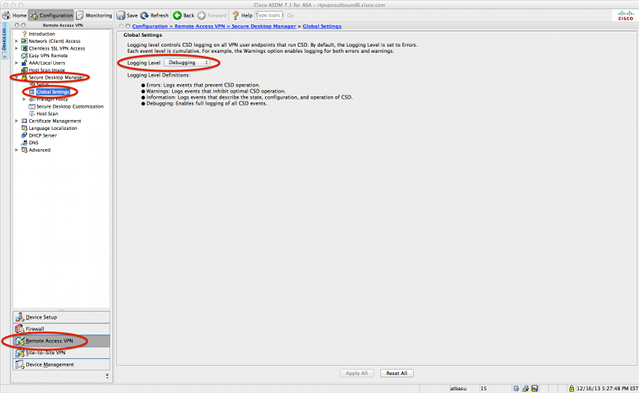Click the AAA/Local Users lock icon

[x=24, y=63]
